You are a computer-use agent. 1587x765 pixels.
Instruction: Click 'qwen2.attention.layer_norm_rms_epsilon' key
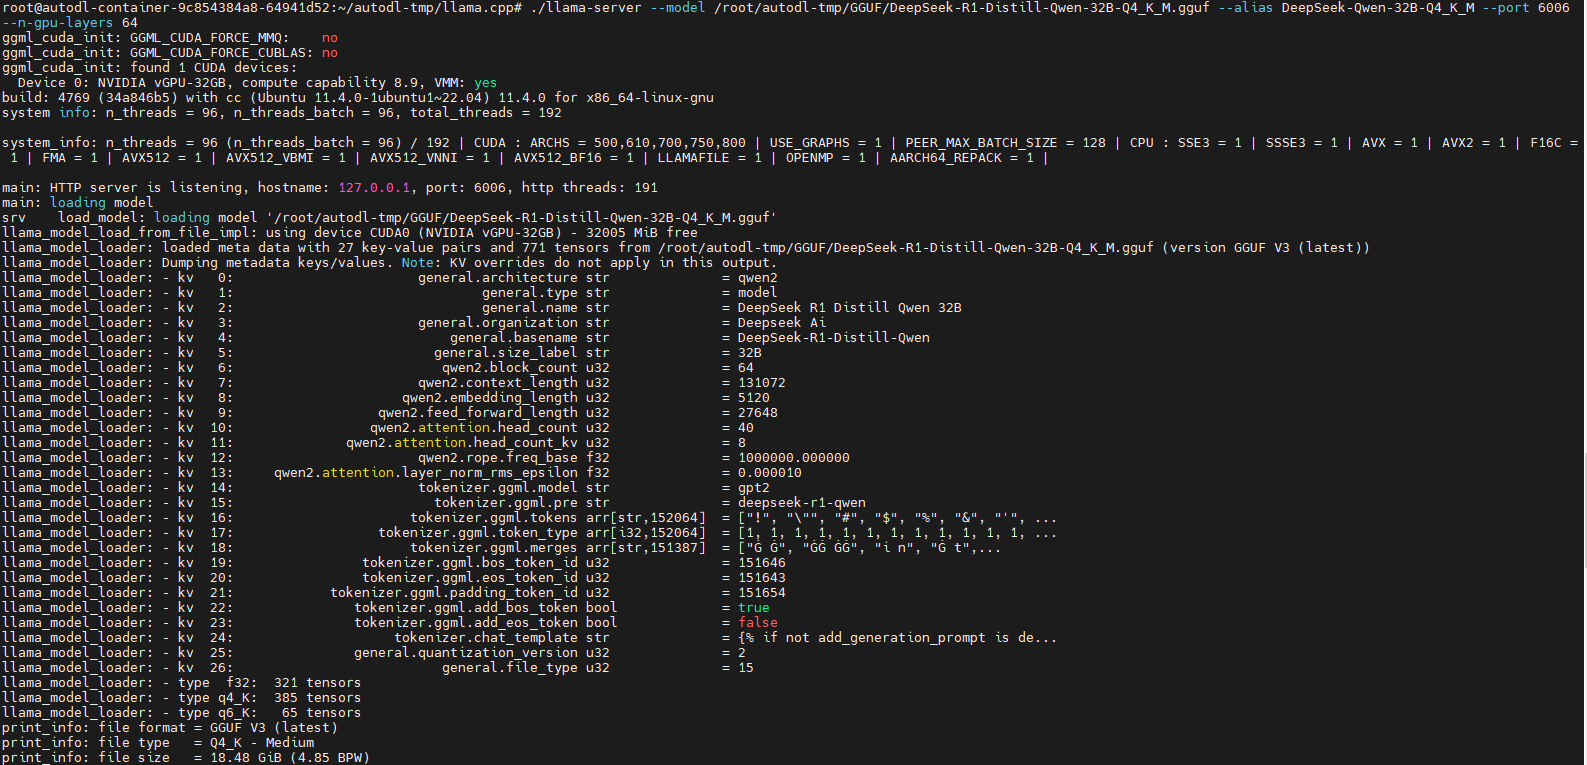click(x=426, y=473)
